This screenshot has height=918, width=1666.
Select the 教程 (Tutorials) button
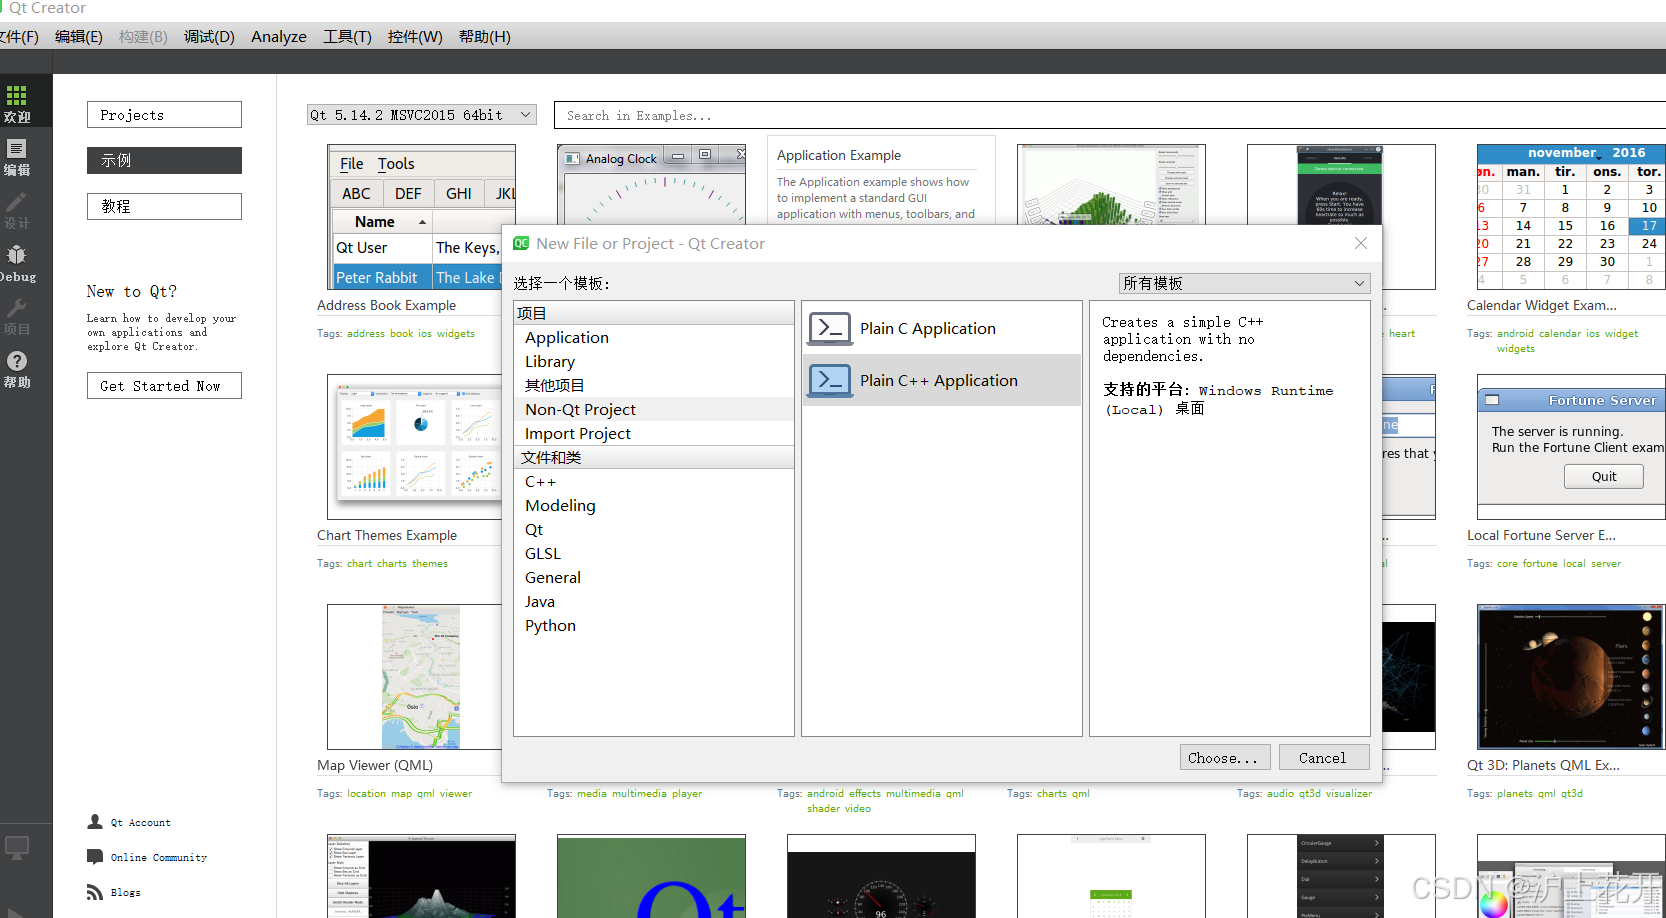(164, 206)
